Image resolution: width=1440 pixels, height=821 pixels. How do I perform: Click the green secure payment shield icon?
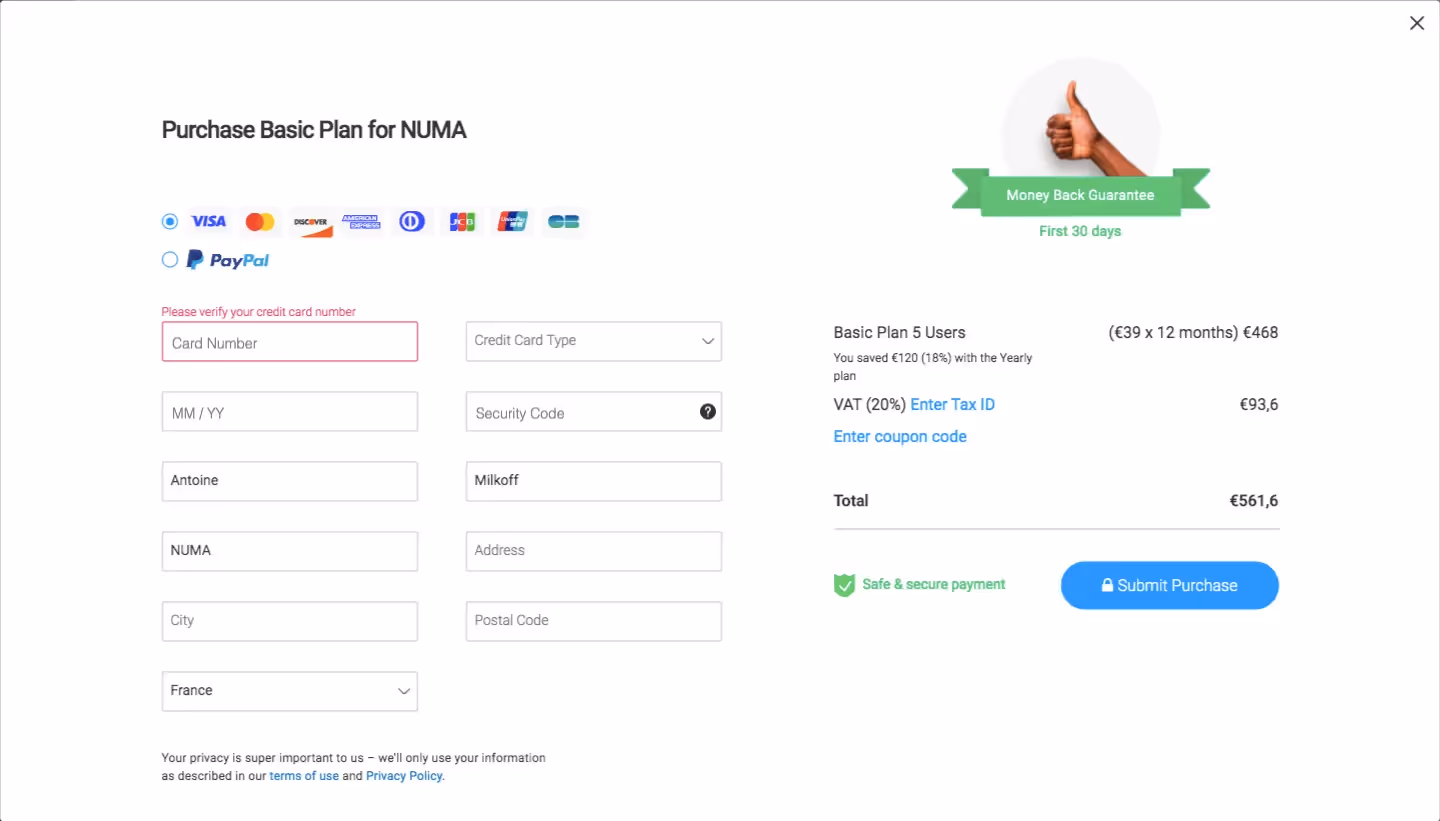843,584
